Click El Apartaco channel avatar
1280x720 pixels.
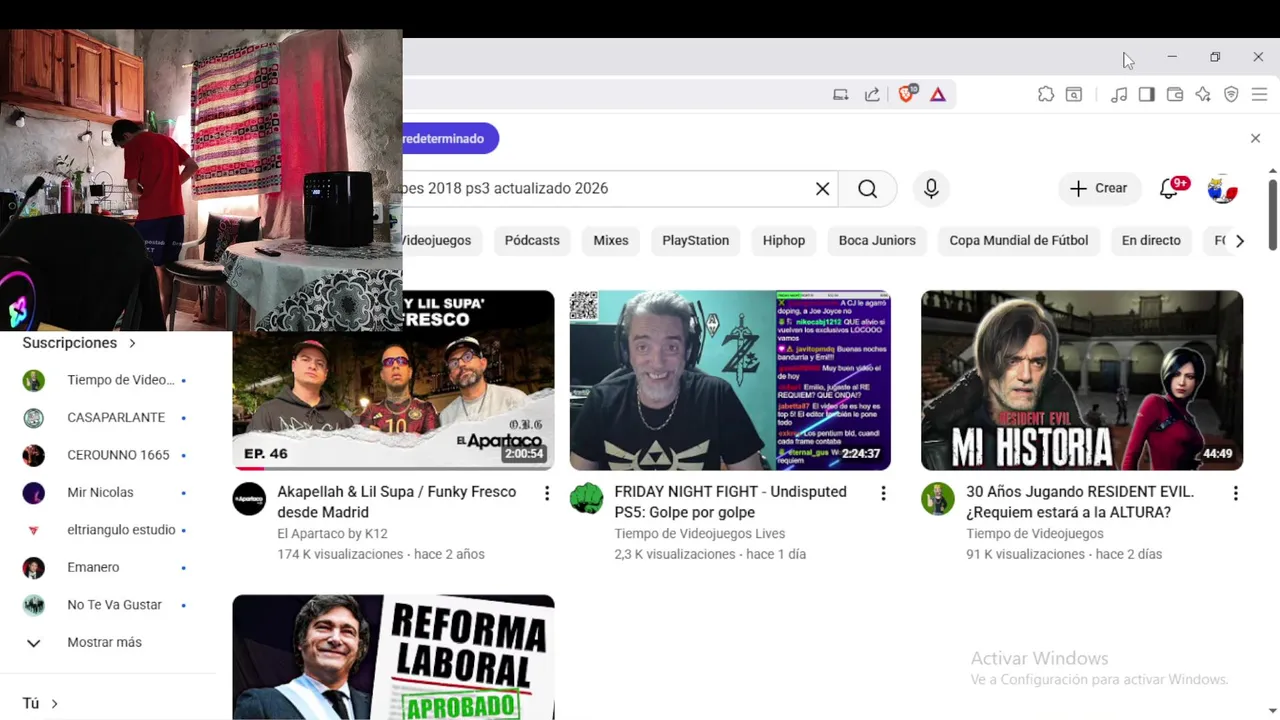click(x=249, y=498)
